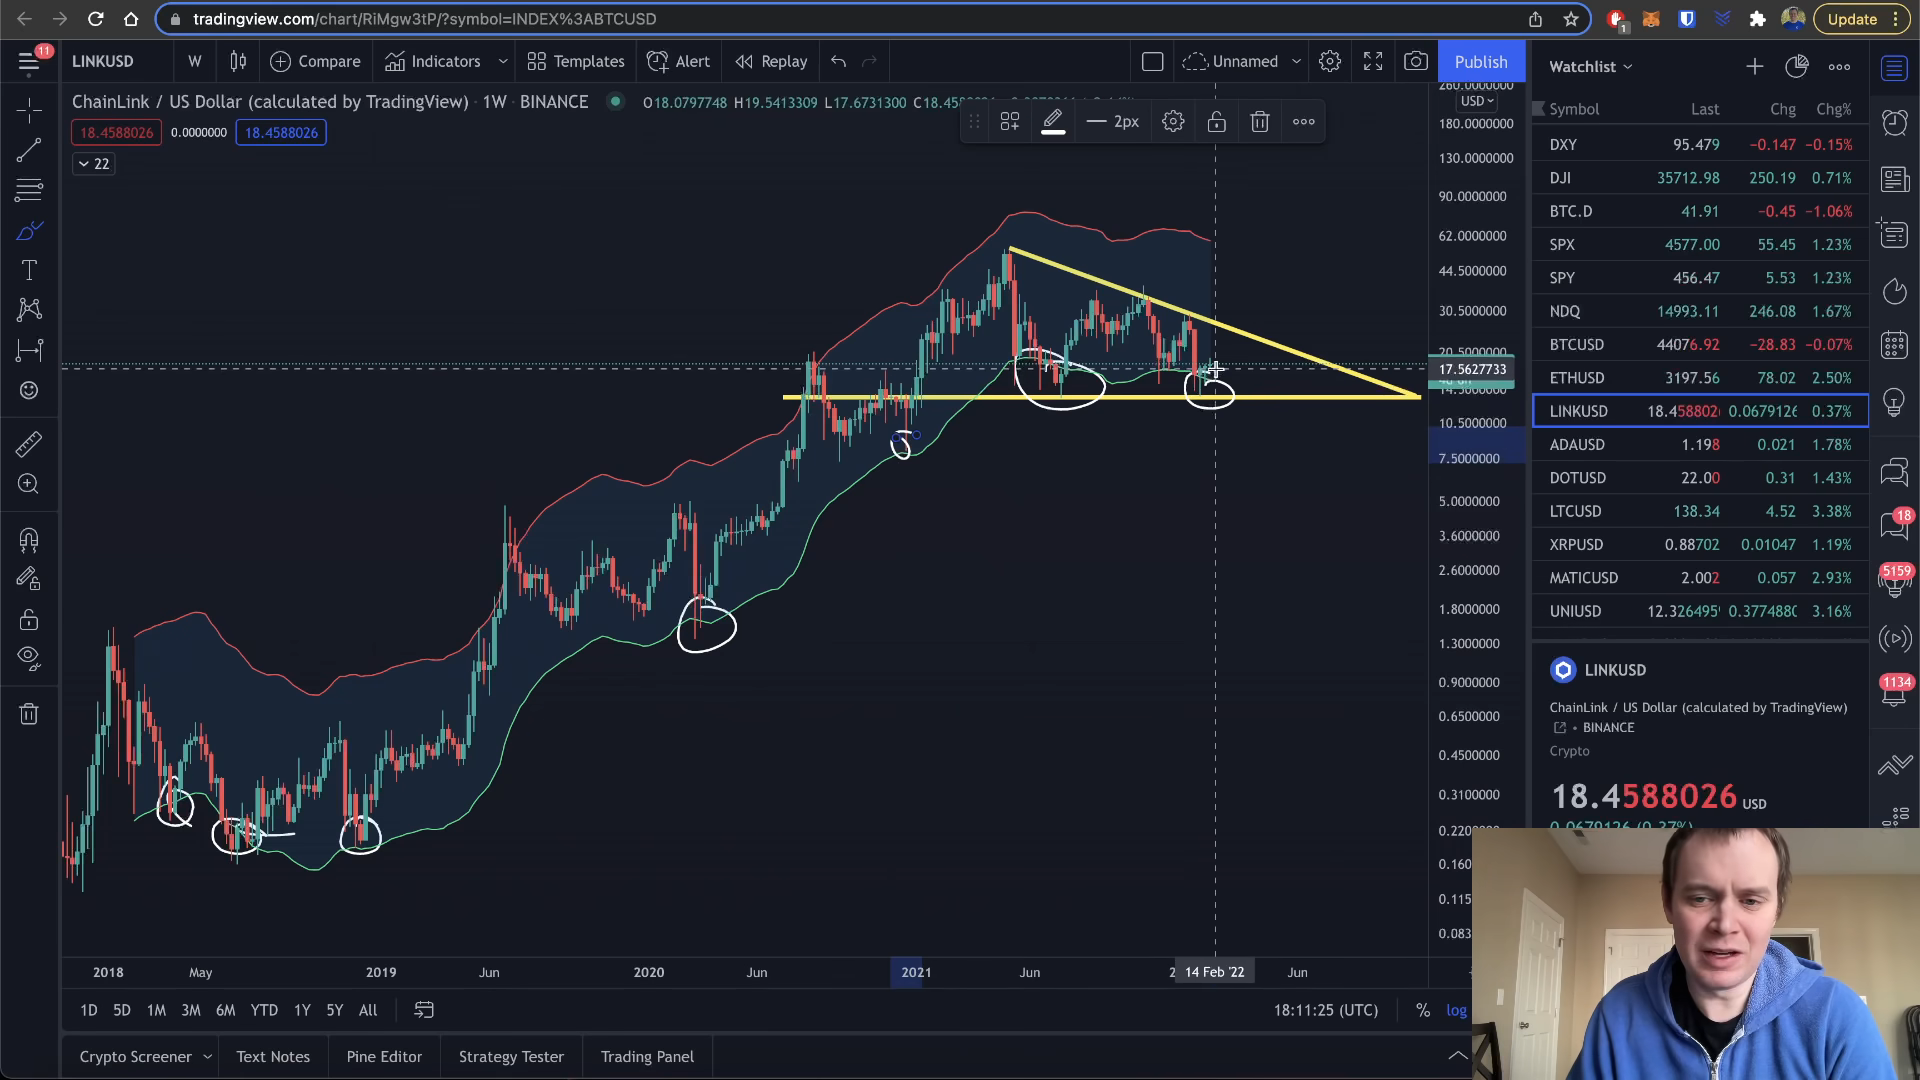Screen dimensions: 1920x1080
Task: Hide all drawings with the eye icon
Action: tap(29, 657)
